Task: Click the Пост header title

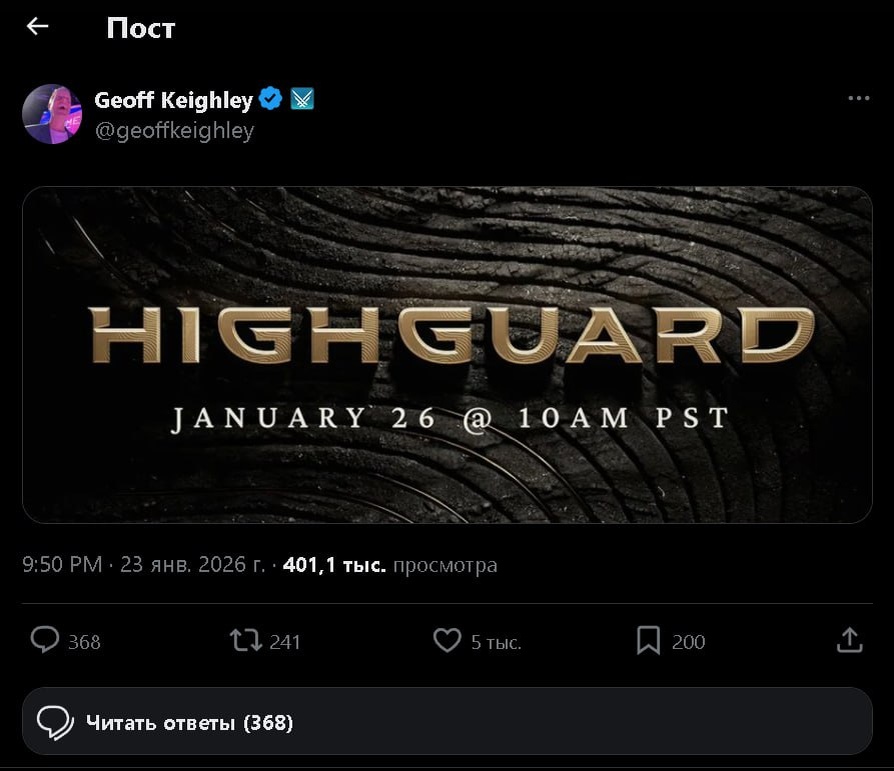Action: click(x=141, y=28)
